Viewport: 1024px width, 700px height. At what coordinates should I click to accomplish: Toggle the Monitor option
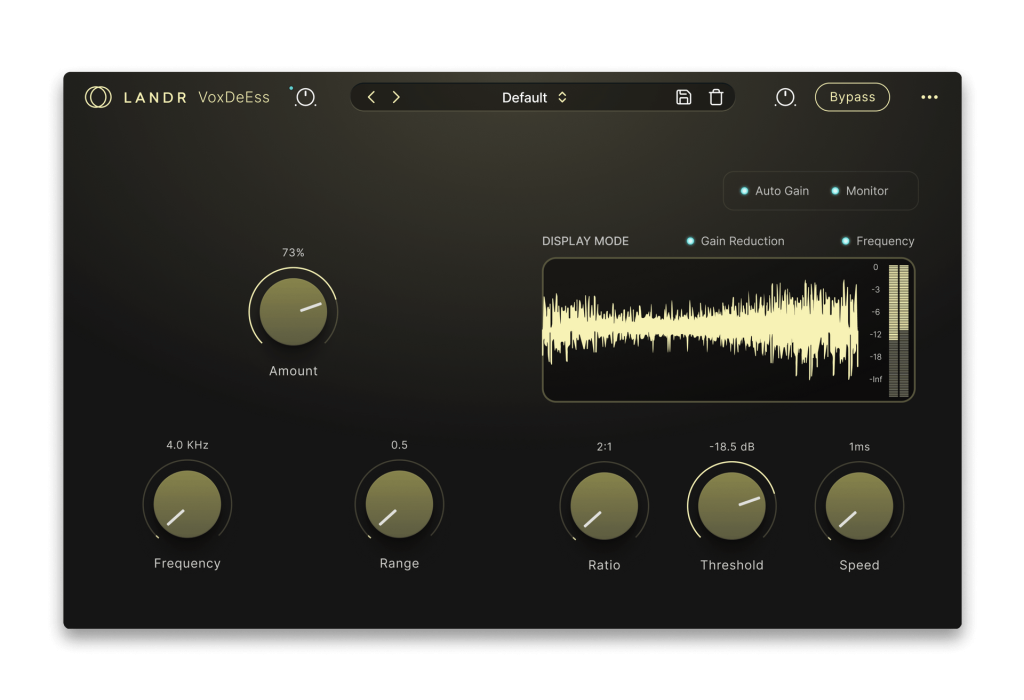(859, 191)
